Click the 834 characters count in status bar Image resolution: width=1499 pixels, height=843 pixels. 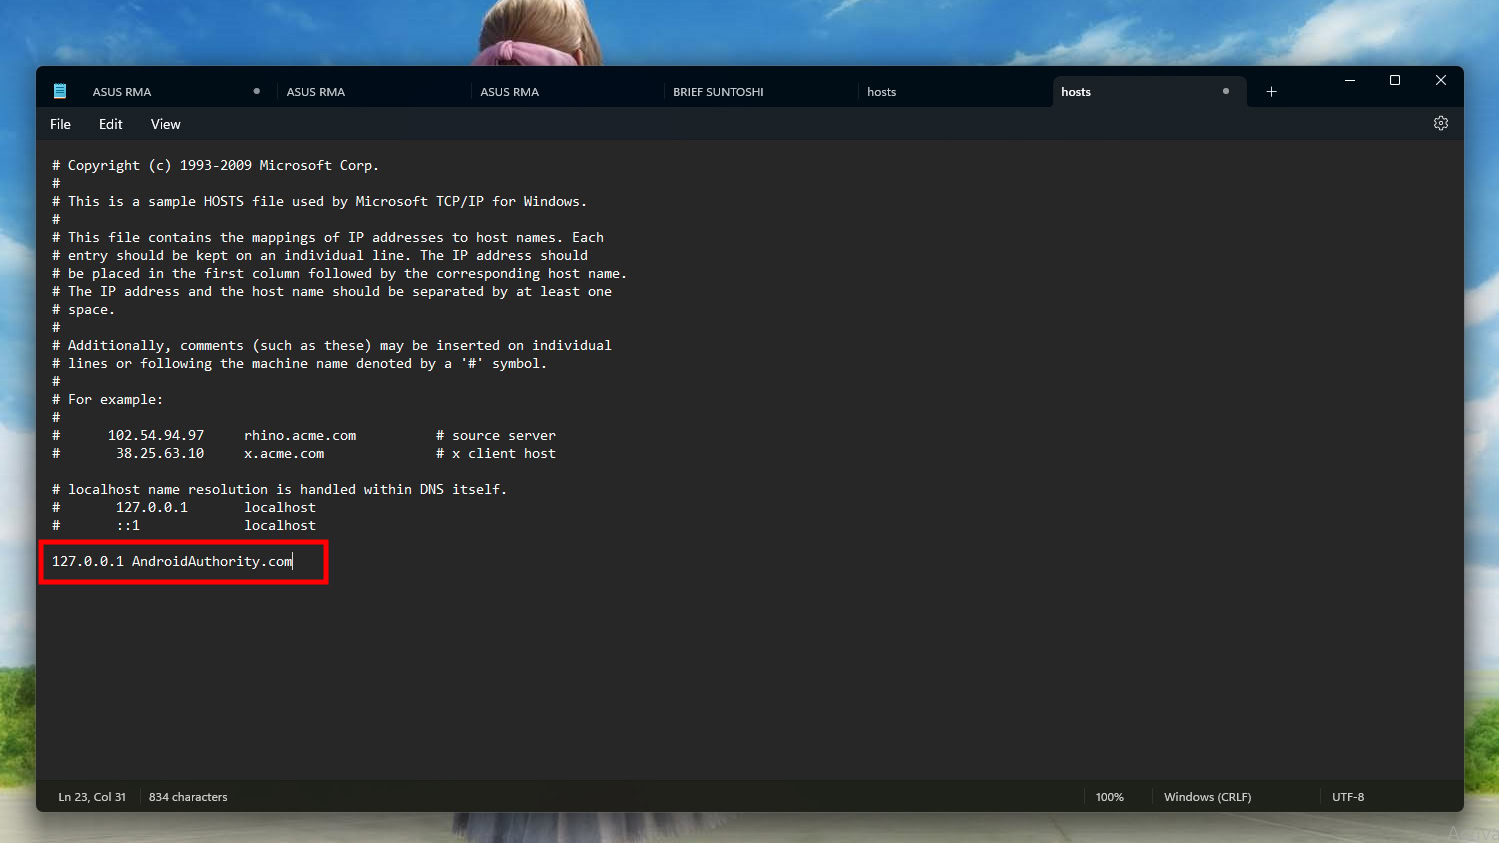[188, 797]
